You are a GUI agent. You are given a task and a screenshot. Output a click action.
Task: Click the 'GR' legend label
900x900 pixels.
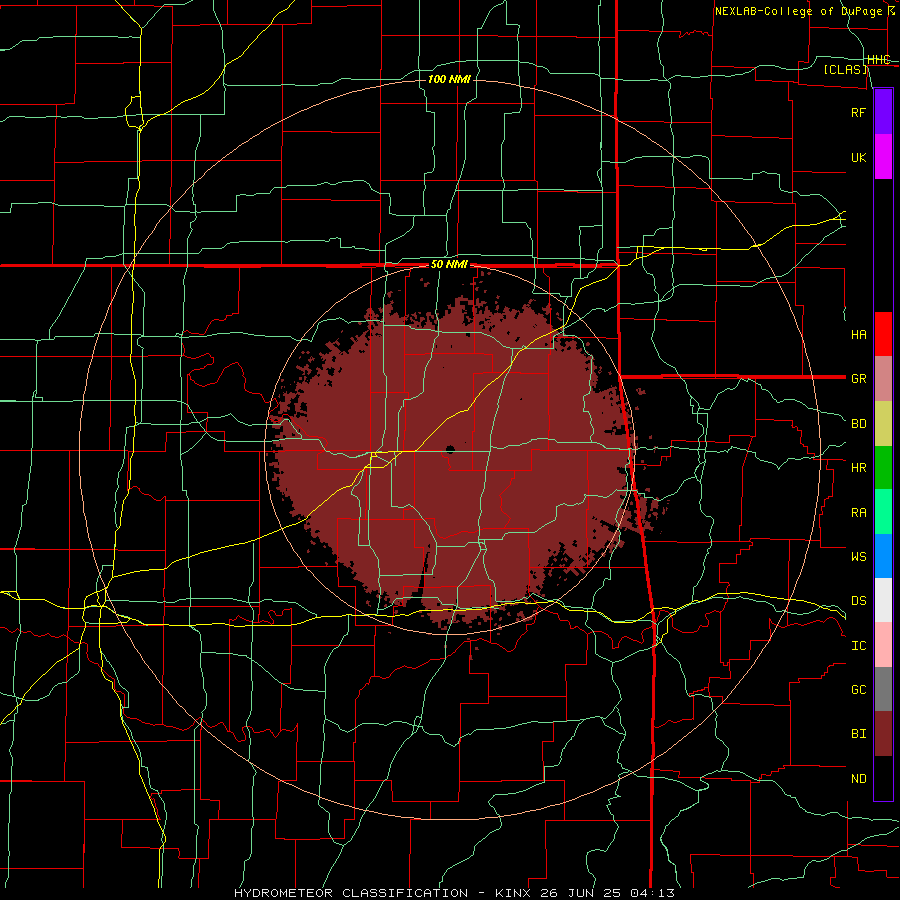point(859,379)
